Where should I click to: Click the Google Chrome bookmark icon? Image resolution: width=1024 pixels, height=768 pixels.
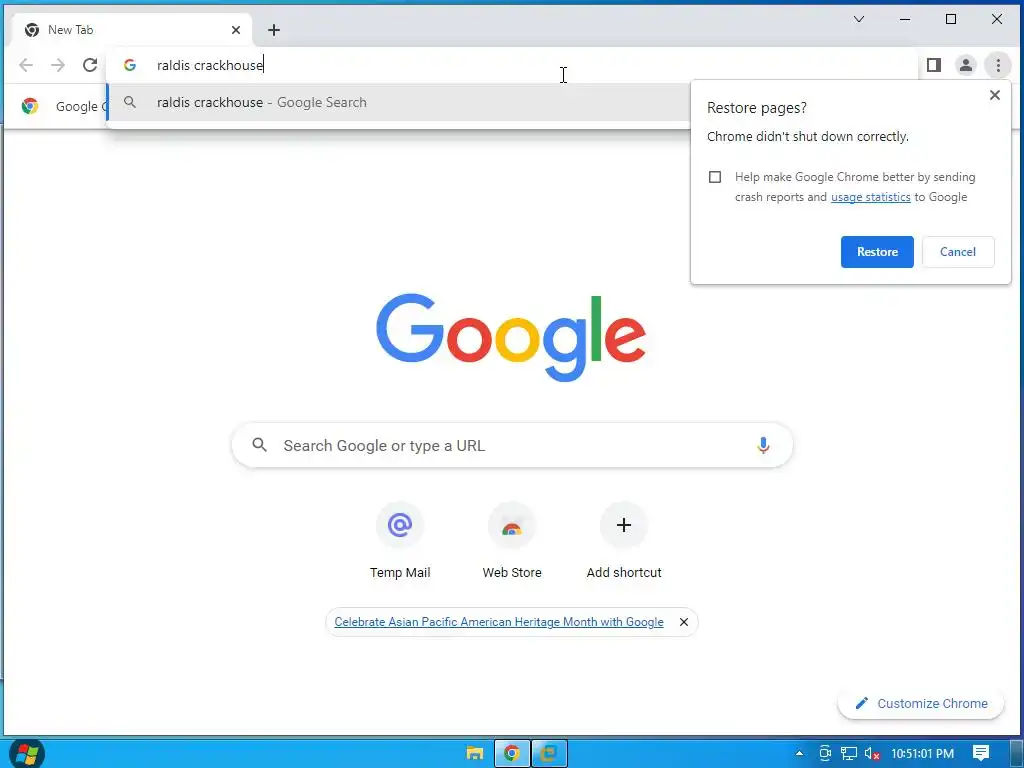point(29,106)
